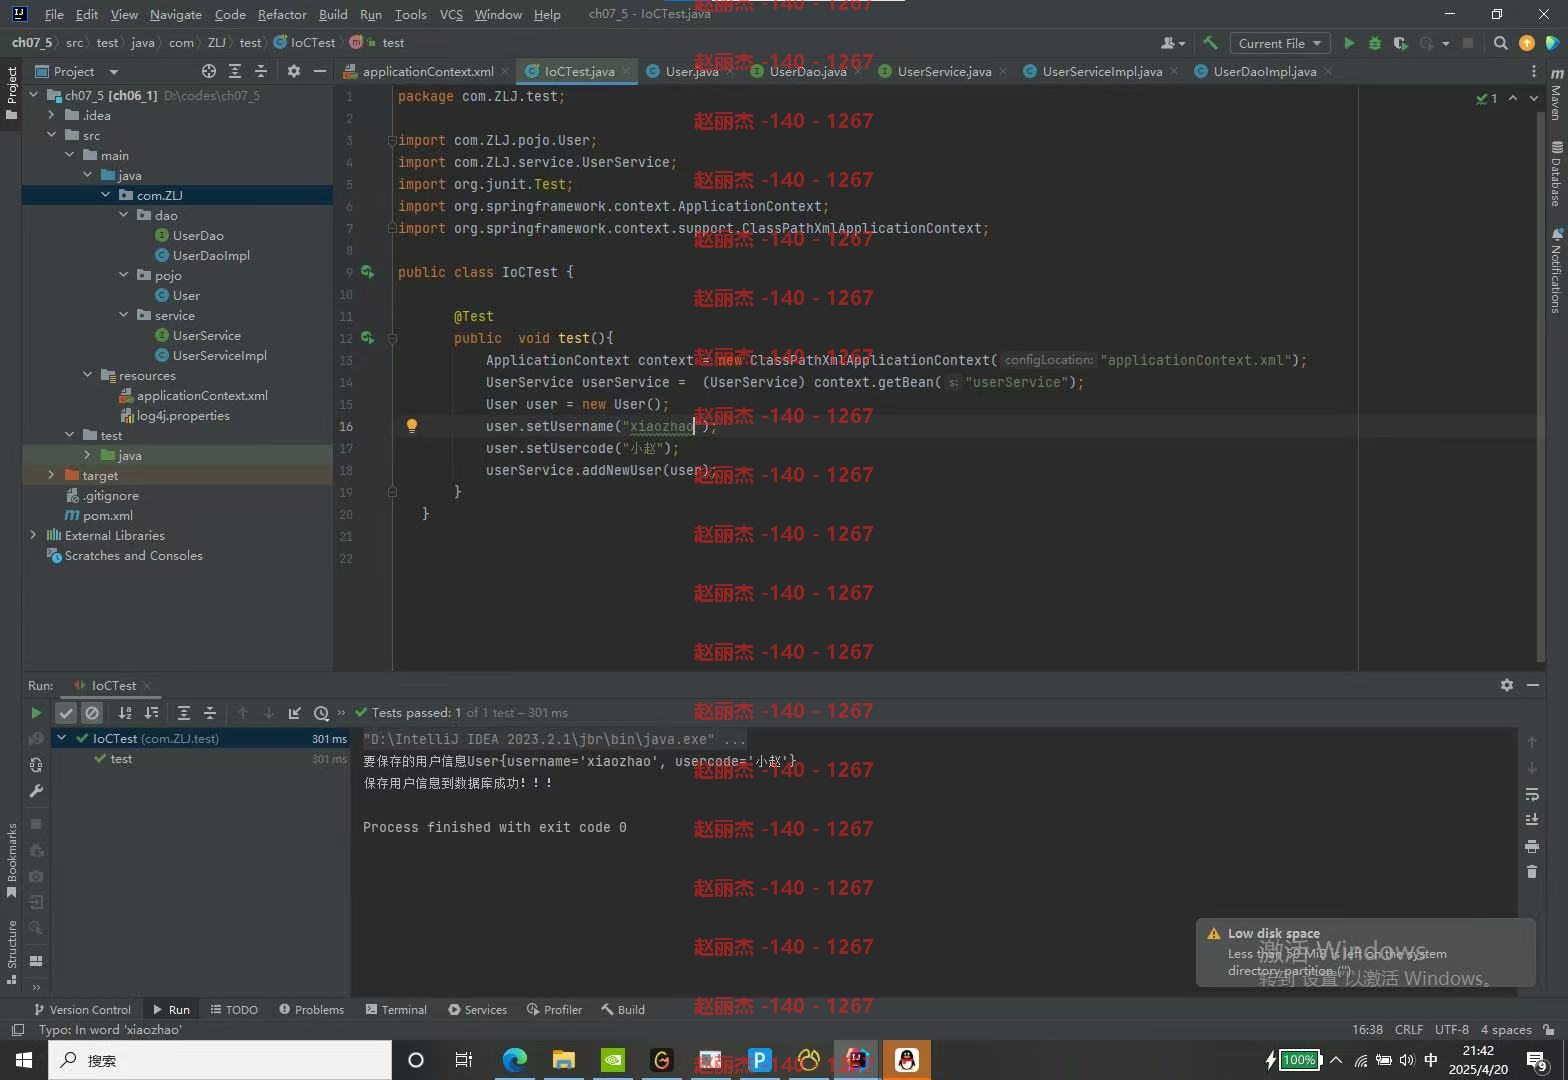The height and width of the screenshot is (1080, 1568).
Task: Click 4 spaces indent setting
Action: click(1506, 1029)
